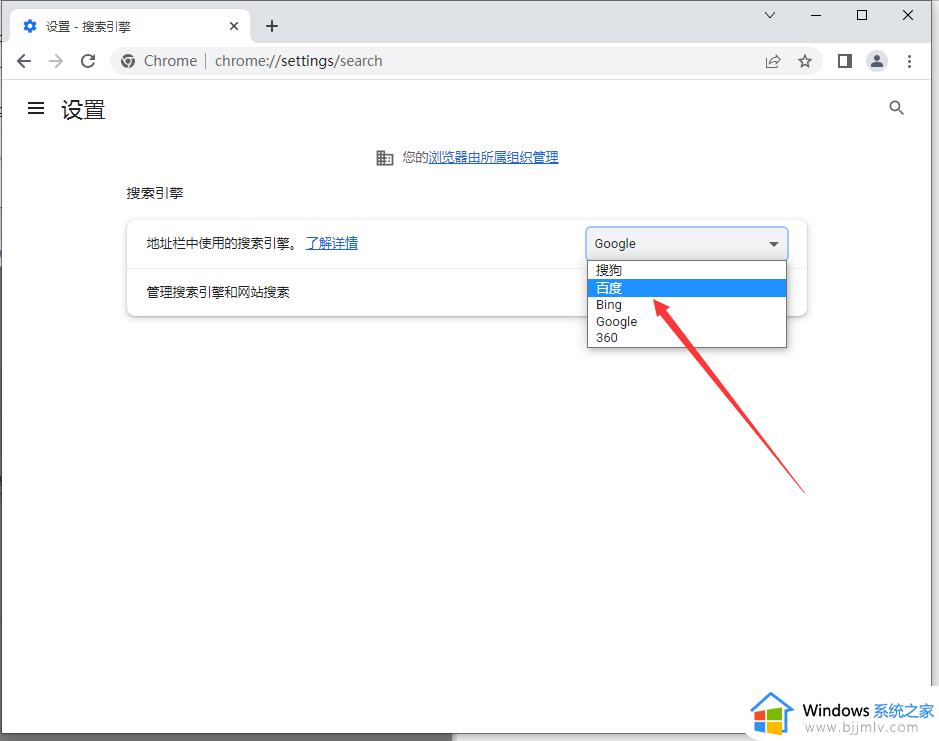Image resolution: width=939 pixels, height=741 pixels.
Task: Open the side panel icon
Action: tap(844, 61)
